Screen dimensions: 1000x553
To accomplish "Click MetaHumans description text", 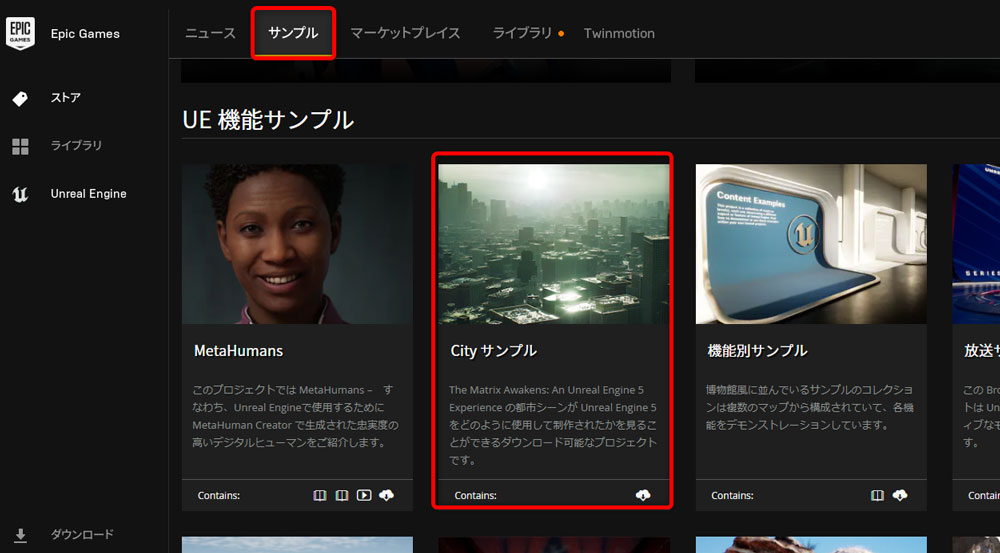I will [x=295, y=416].
